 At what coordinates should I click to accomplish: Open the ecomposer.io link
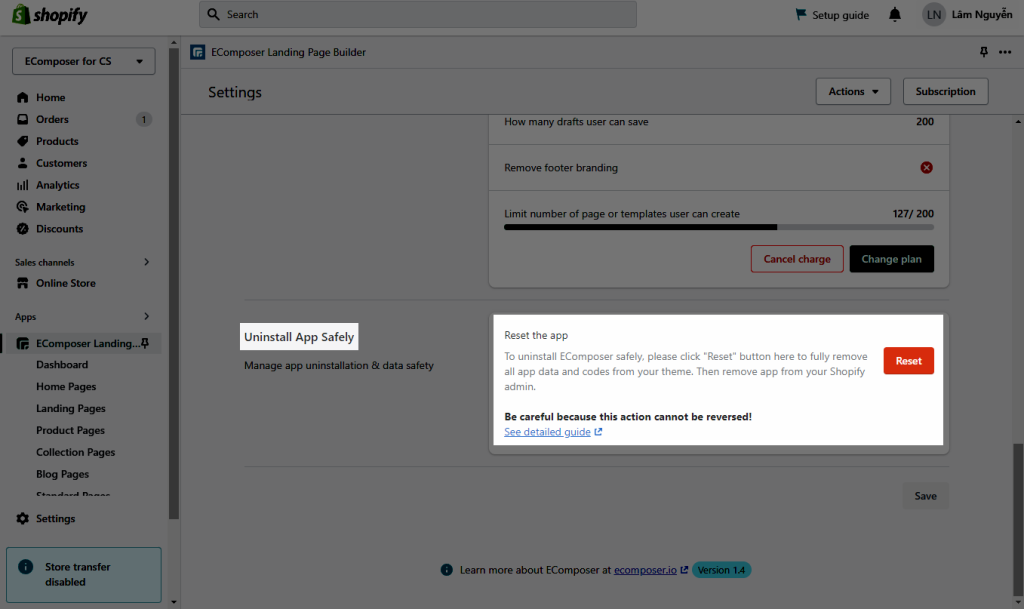(645, 570)
